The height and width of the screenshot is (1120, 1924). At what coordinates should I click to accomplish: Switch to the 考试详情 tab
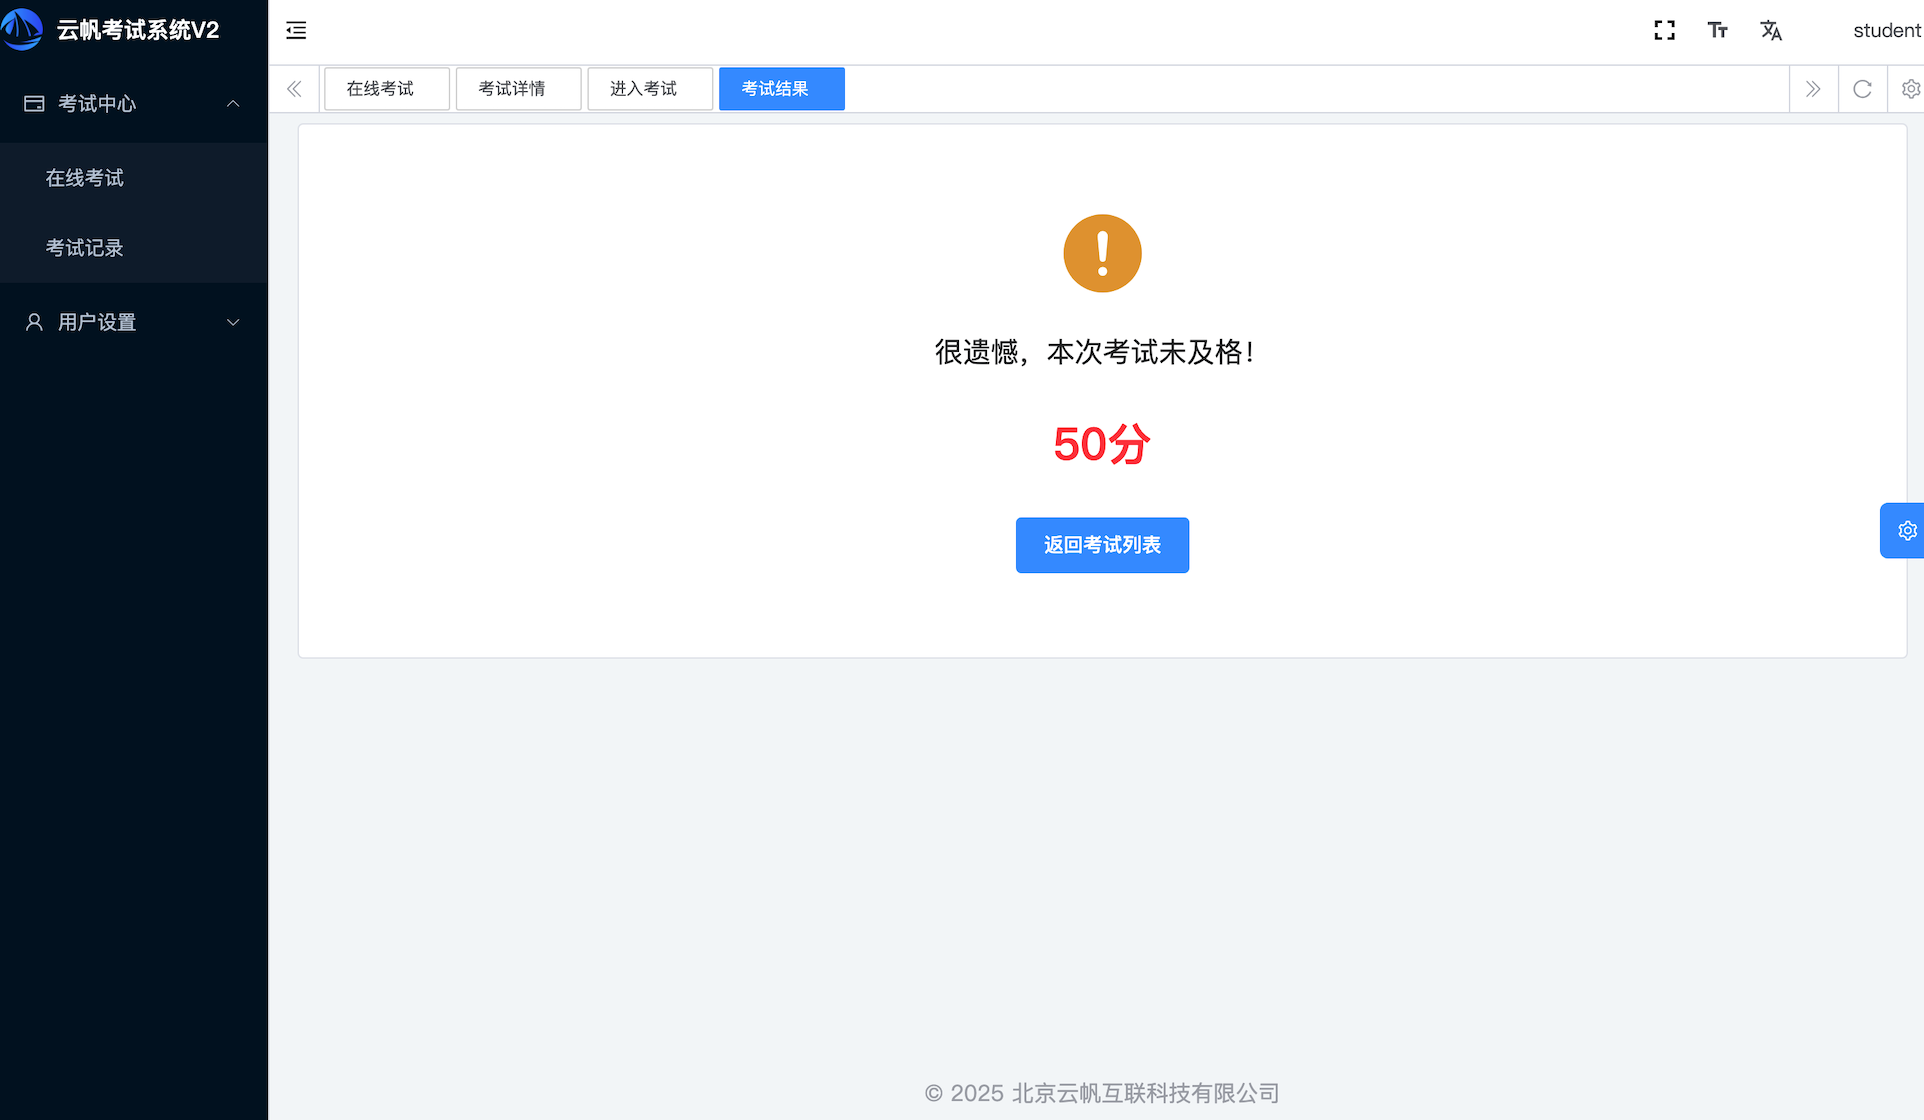[518, 88]
